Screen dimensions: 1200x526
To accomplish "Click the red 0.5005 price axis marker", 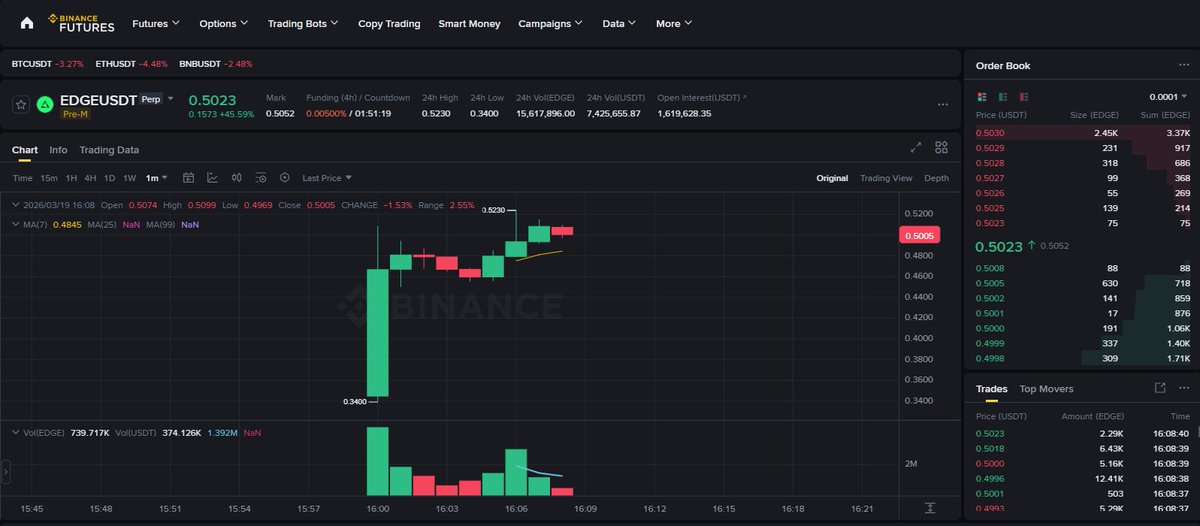I will click(918, 236).
